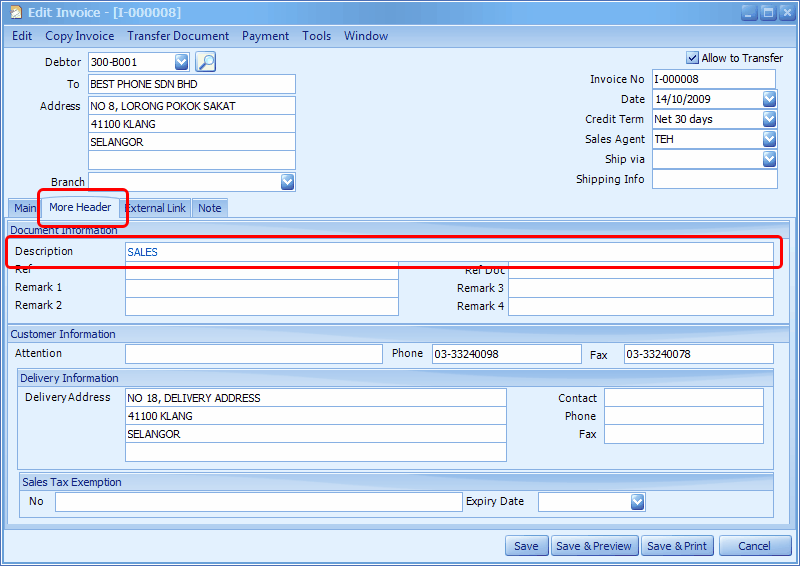Click the debtor search magnifier icon

pos(206,62)
